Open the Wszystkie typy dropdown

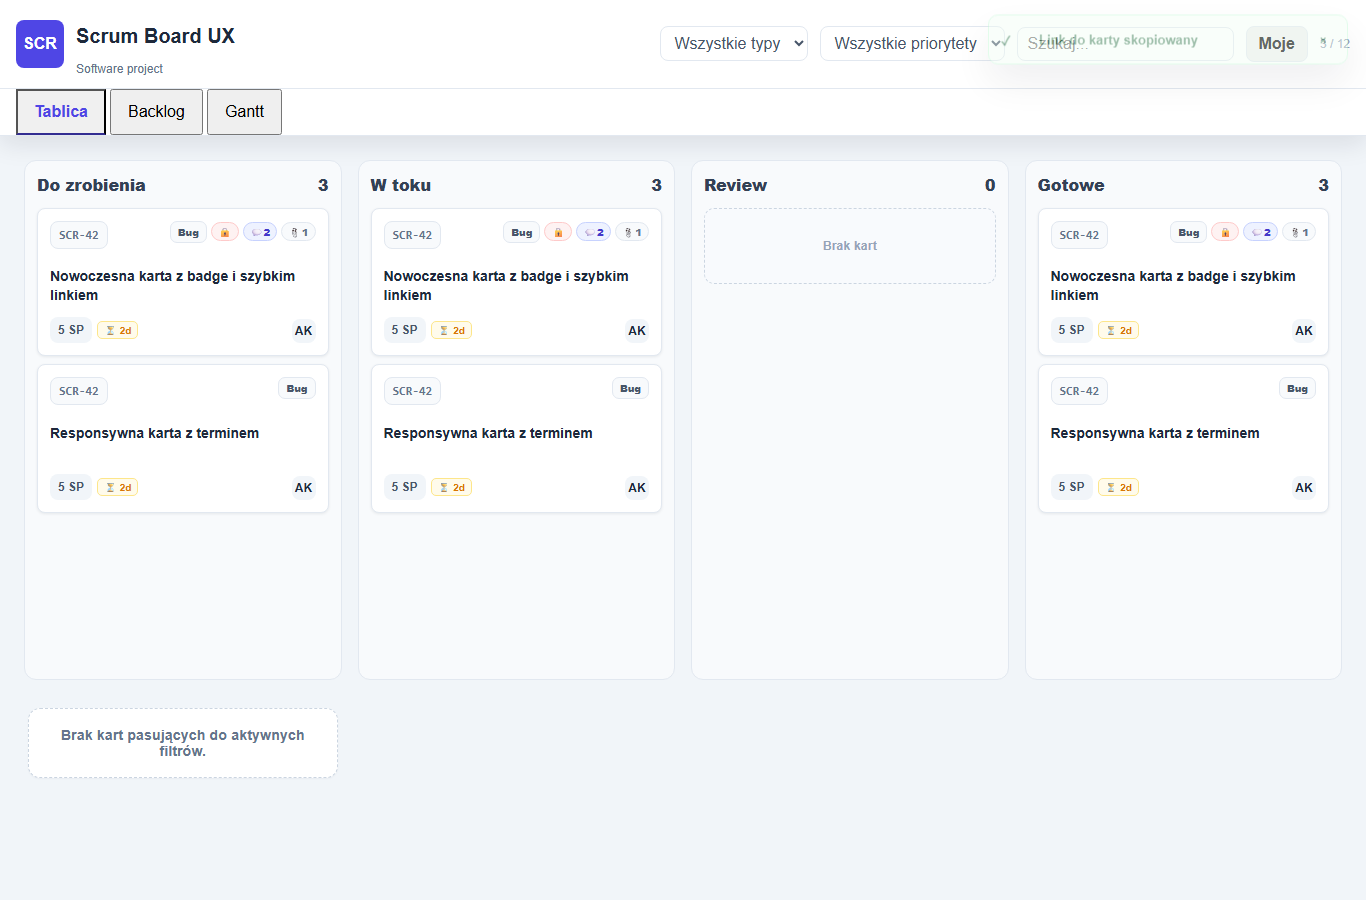(x=734, y=43)
